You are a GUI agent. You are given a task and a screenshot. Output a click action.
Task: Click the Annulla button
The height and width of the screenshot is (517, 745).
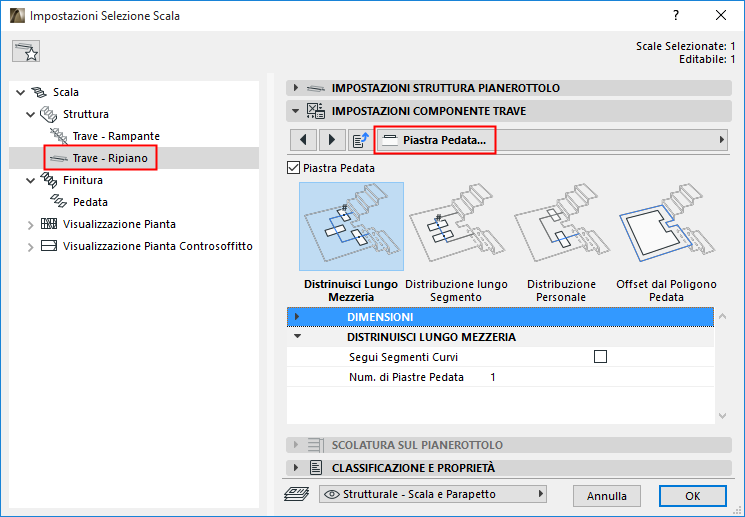pyautogui.click(x=607, y=496)
